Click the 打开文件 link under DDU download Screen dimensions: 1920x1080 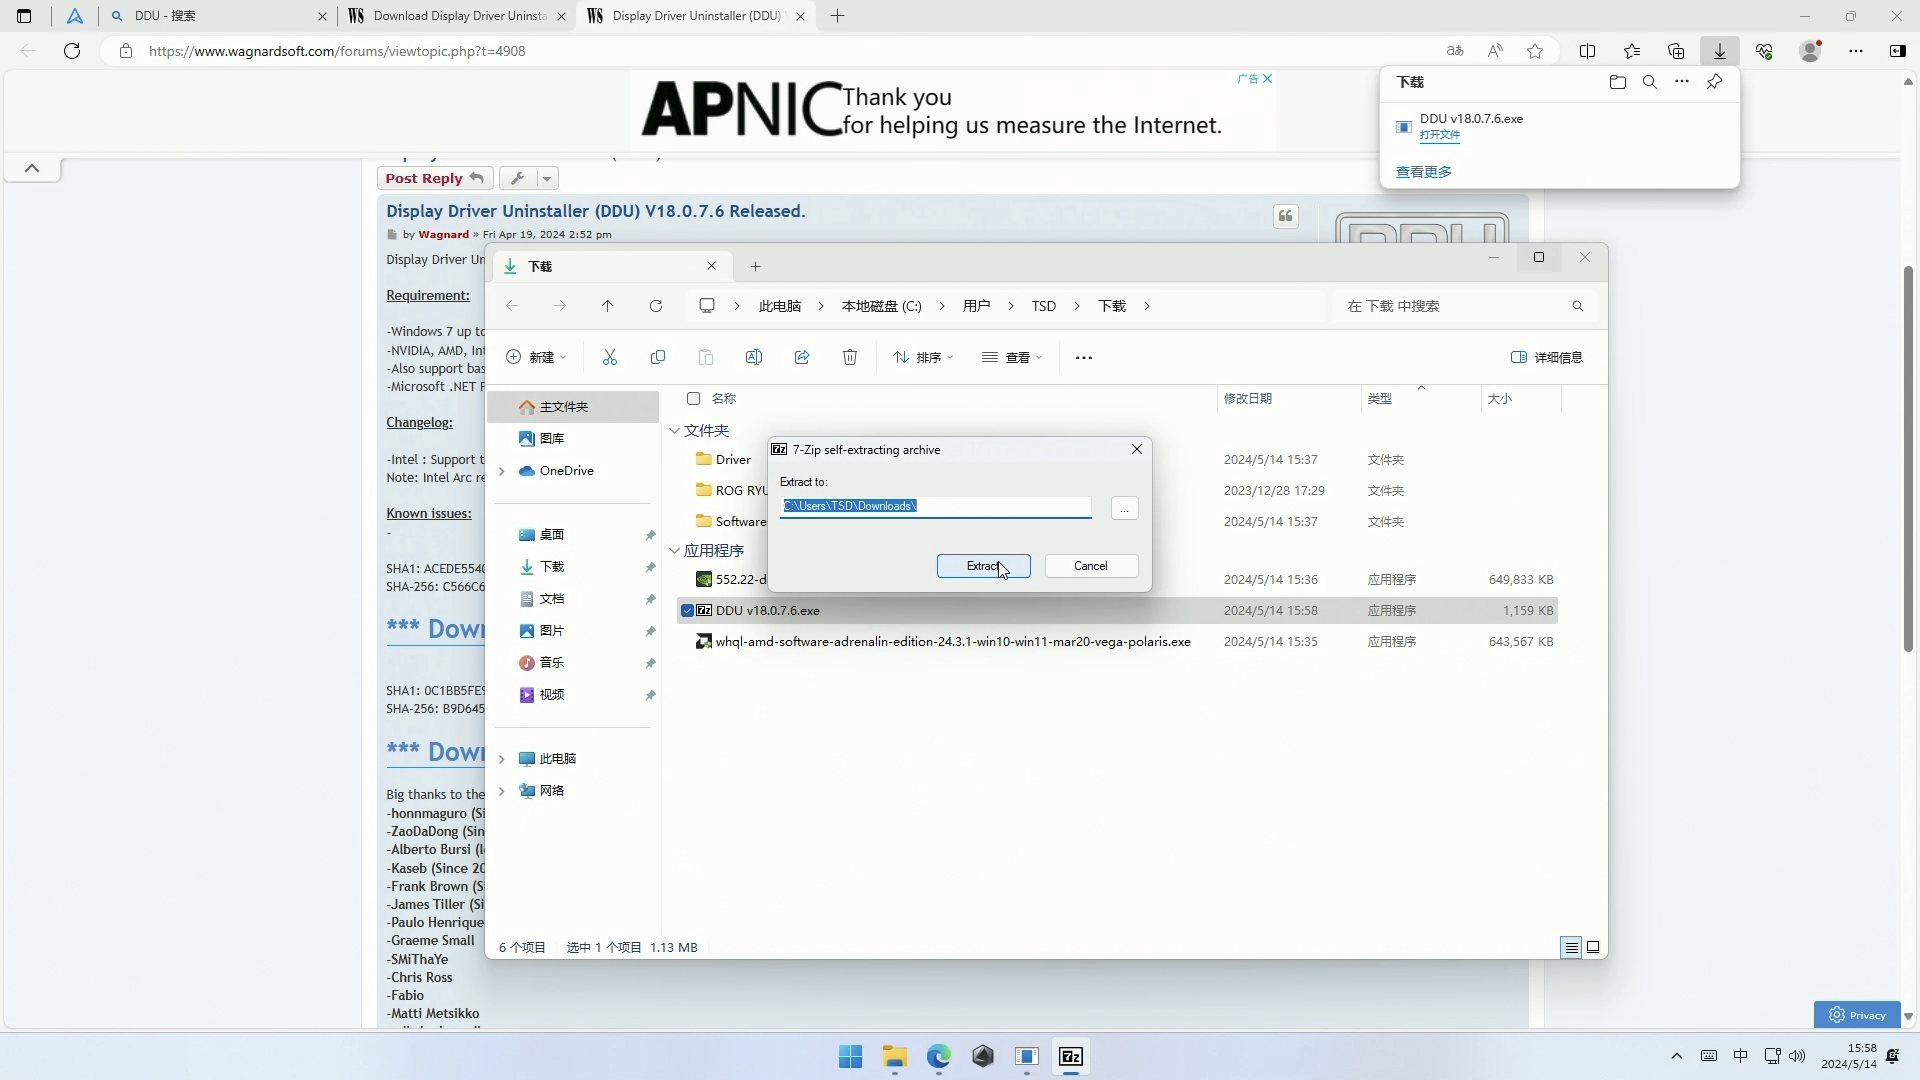tap(1439, 134)
